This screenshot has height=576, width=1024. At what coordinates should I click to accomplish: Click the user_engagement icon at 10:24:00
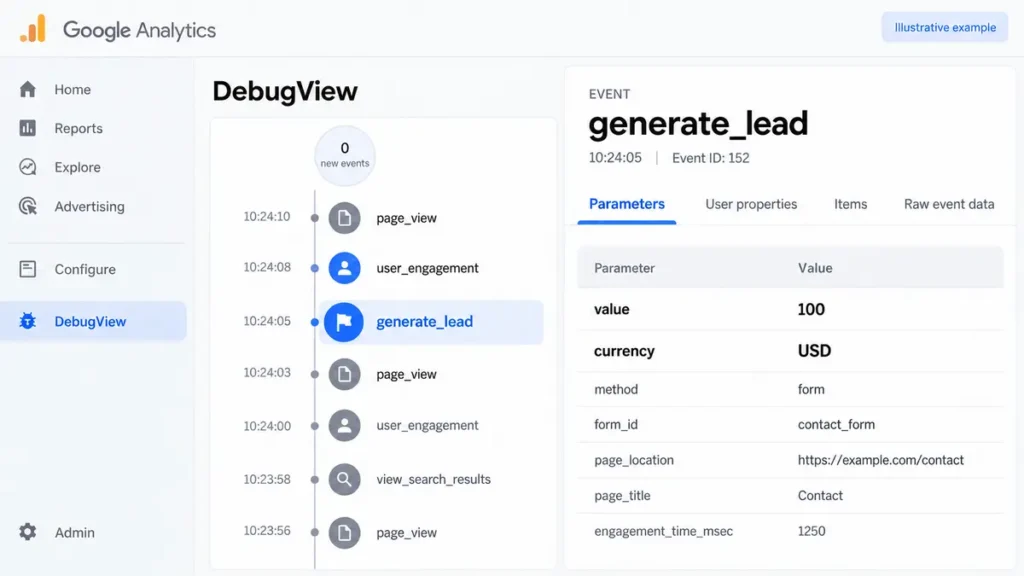pos(344,425)
